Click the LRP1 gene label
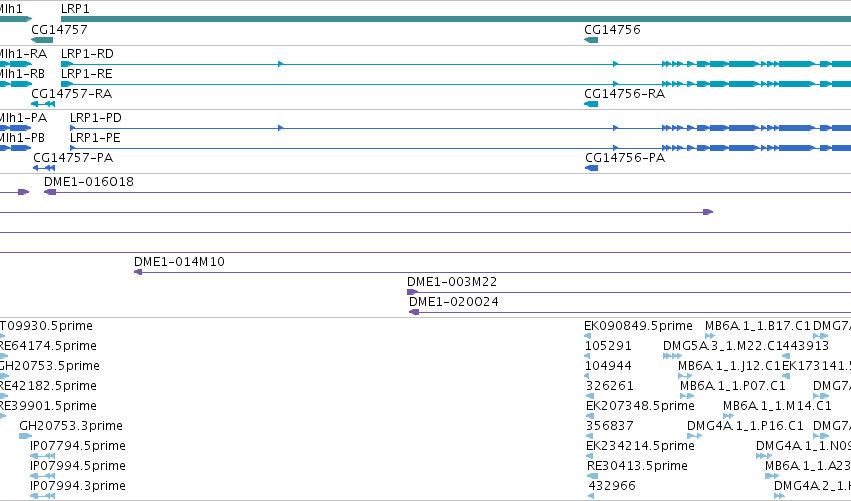The image size is (851, 501). pyautogui.click(x=75, y=9)
